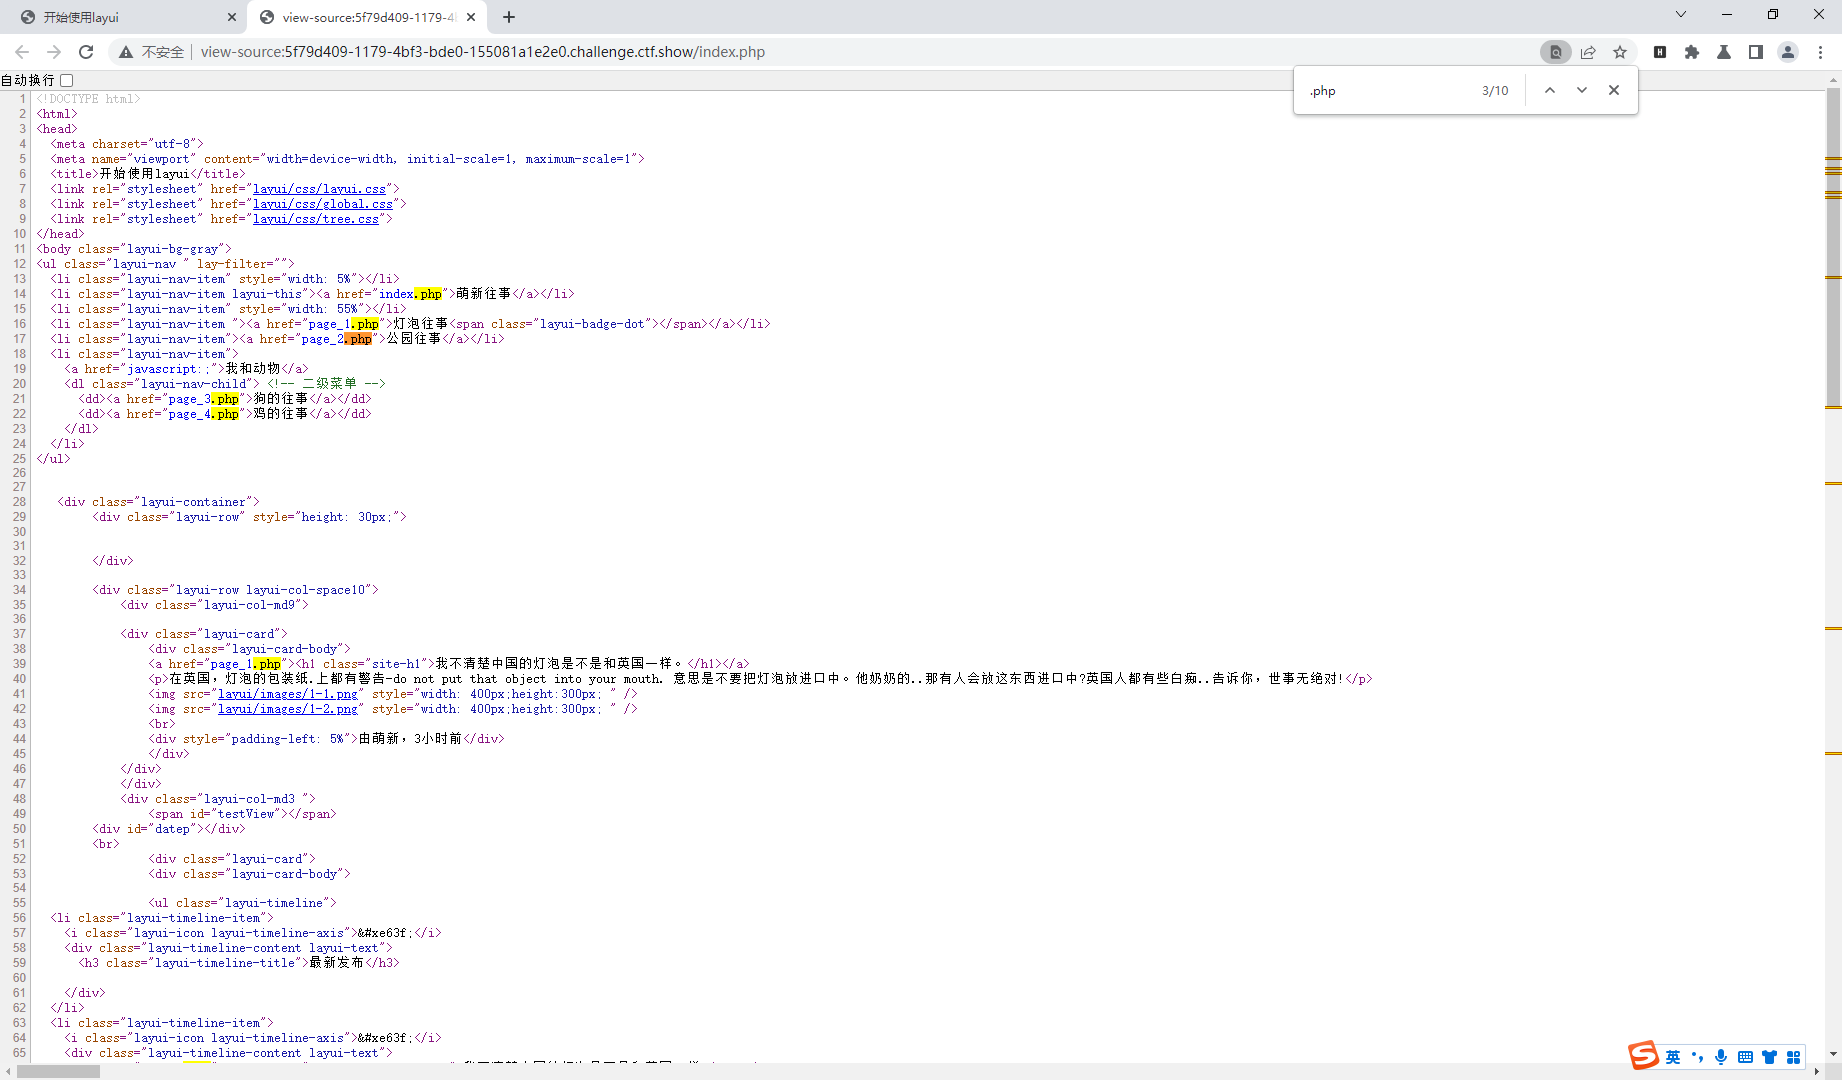Enable the 自动执行 checkbox
The width and height of the screenshot is (1842, 1080).
coord(66,80)
